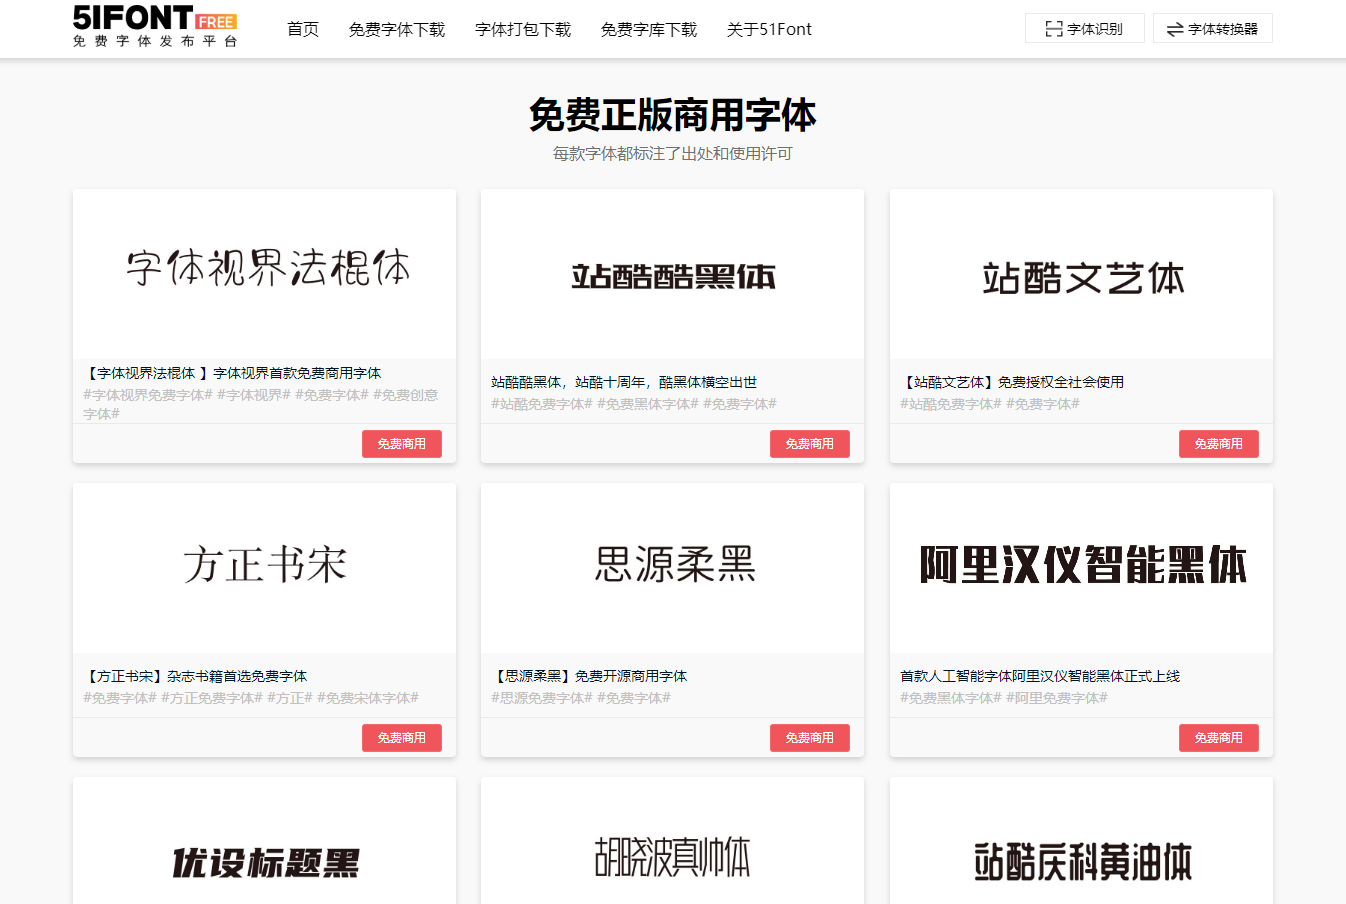
Task: Click 免费商用 on 方正书宋 card
Action: click(402, 738)
